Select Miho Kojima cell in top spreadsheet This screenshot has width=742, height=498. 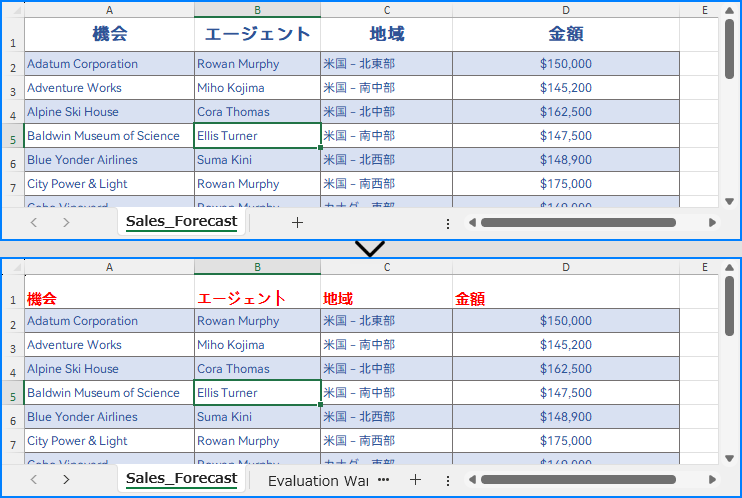[x=257, y=88]
